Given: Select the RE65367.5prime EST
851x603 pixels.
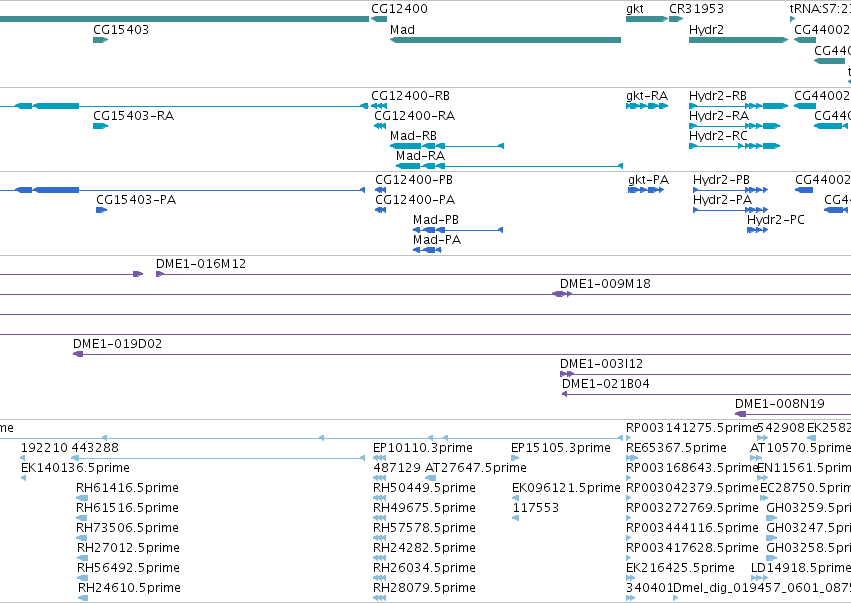Looking at the screenshot, I should pos(632,458).
